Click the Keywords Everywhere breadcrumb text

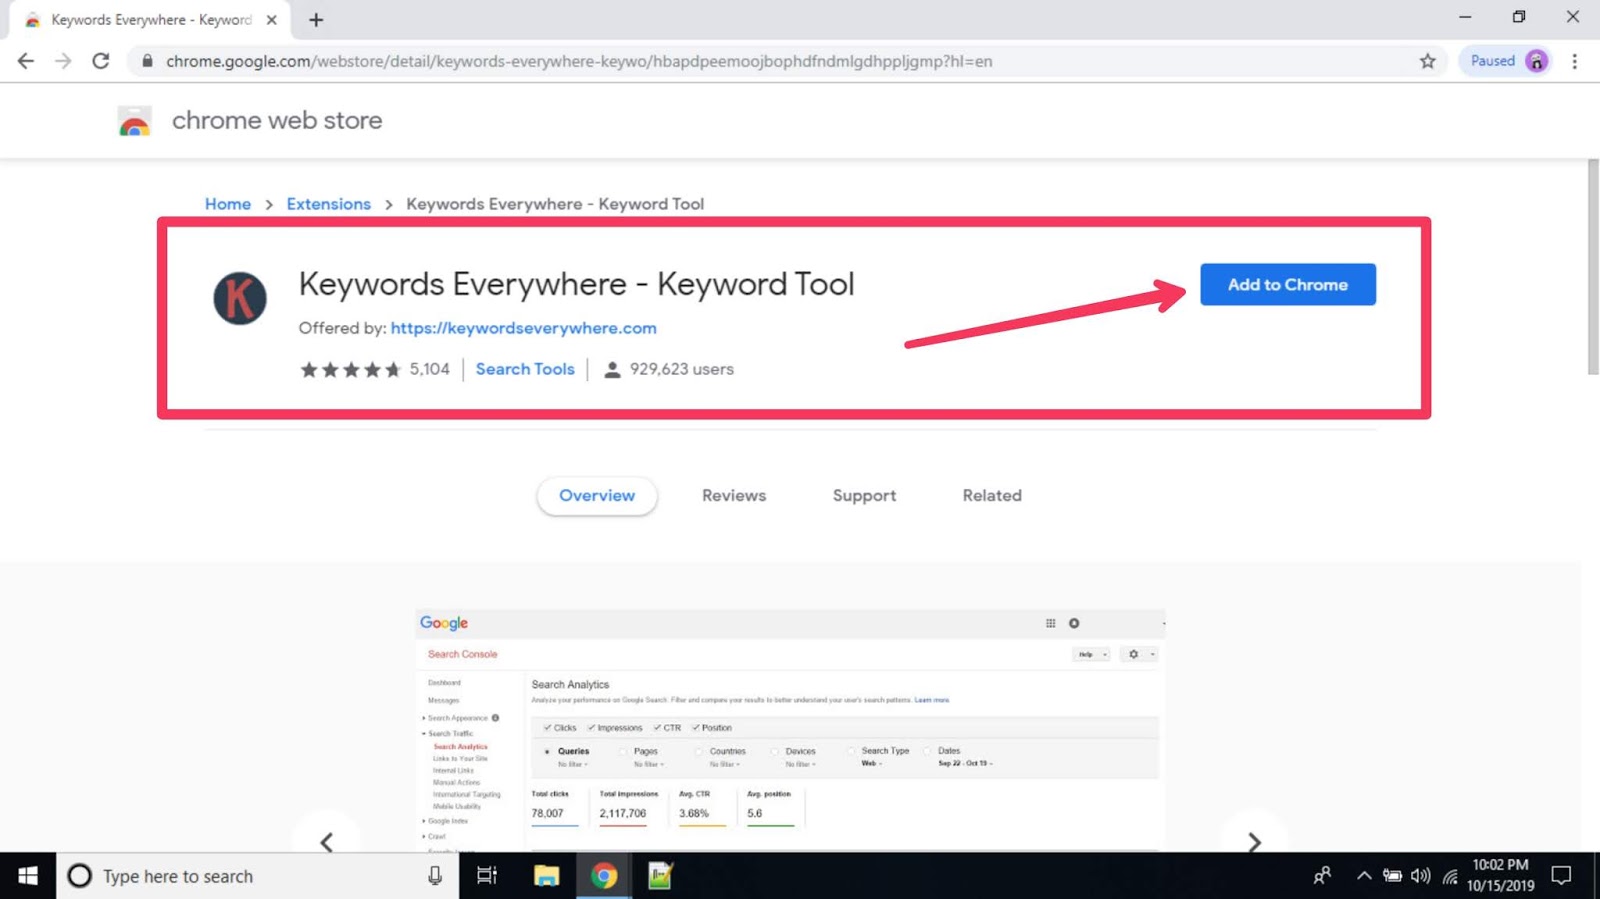coord(555,204)
